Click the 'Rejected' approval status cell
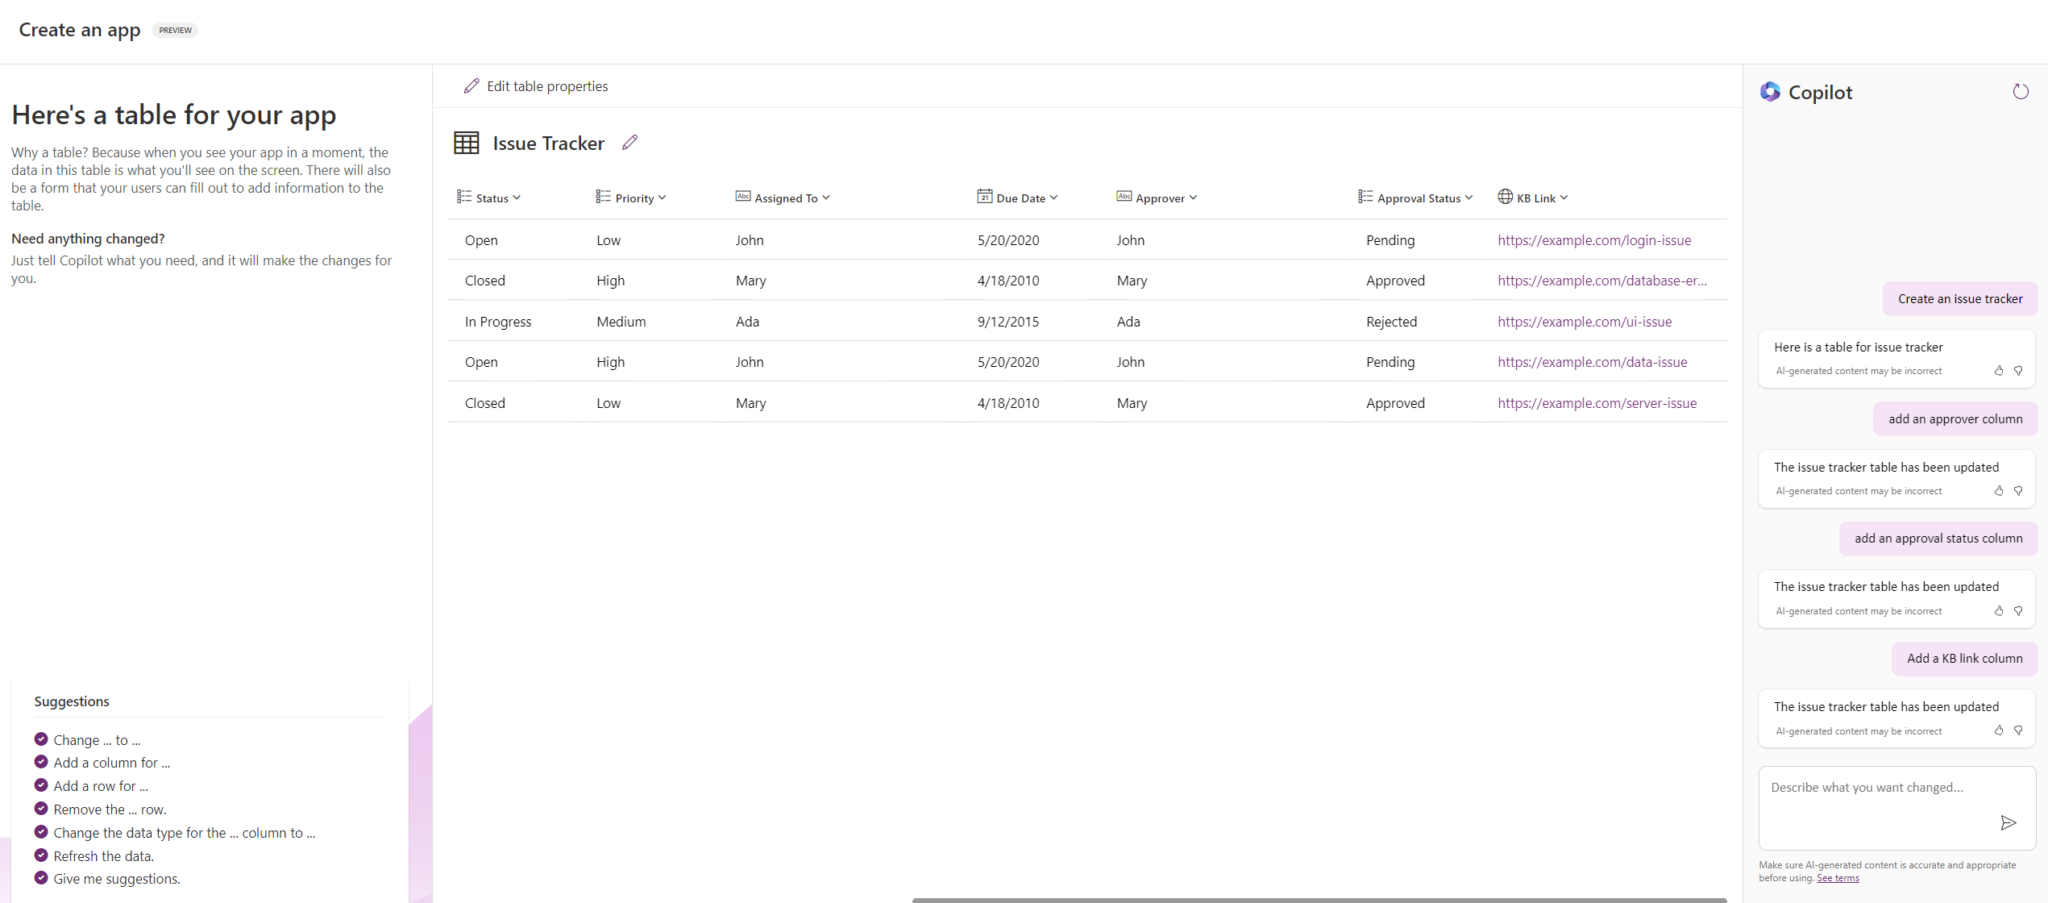The height and width of the screenshot is (903, 2048). coord(1391,322)
